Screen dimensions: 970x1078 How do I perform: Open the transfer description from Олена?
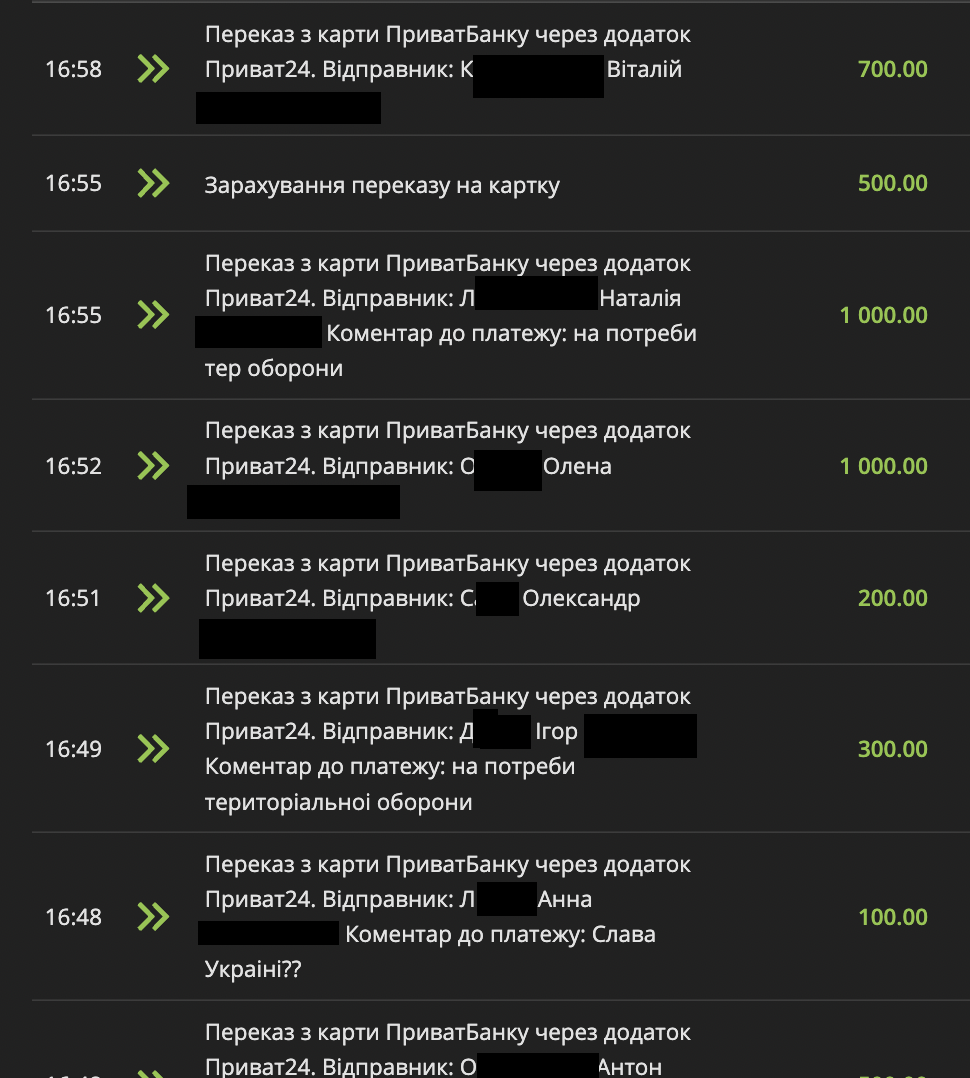coord(447,448)
